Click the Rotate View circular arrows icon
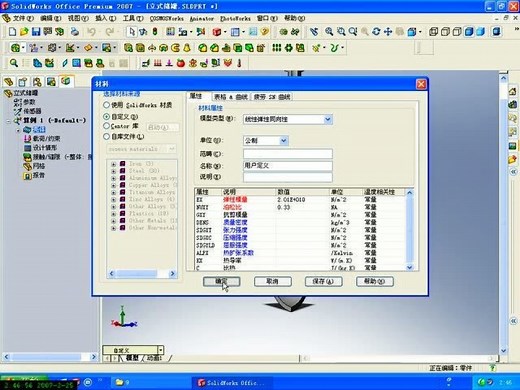This screenshot has width=520, height=390. tap(376, 32)
